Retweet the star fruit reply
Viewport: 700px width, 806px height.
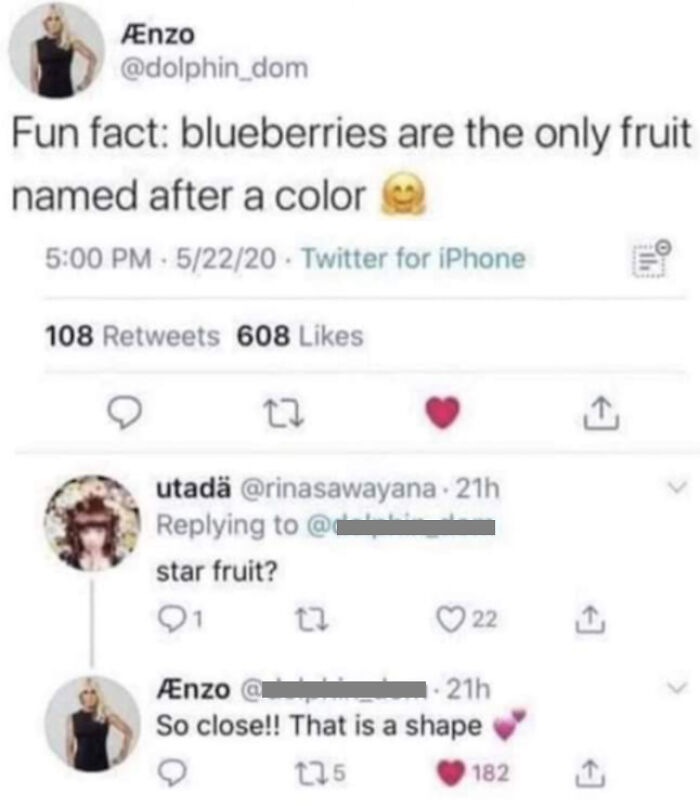[x=313, y=619]
